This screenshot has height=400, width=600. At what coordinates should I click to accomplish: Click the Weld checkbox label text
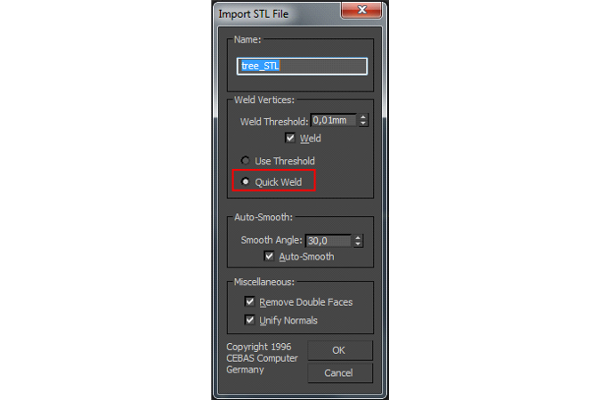[310, 139]
